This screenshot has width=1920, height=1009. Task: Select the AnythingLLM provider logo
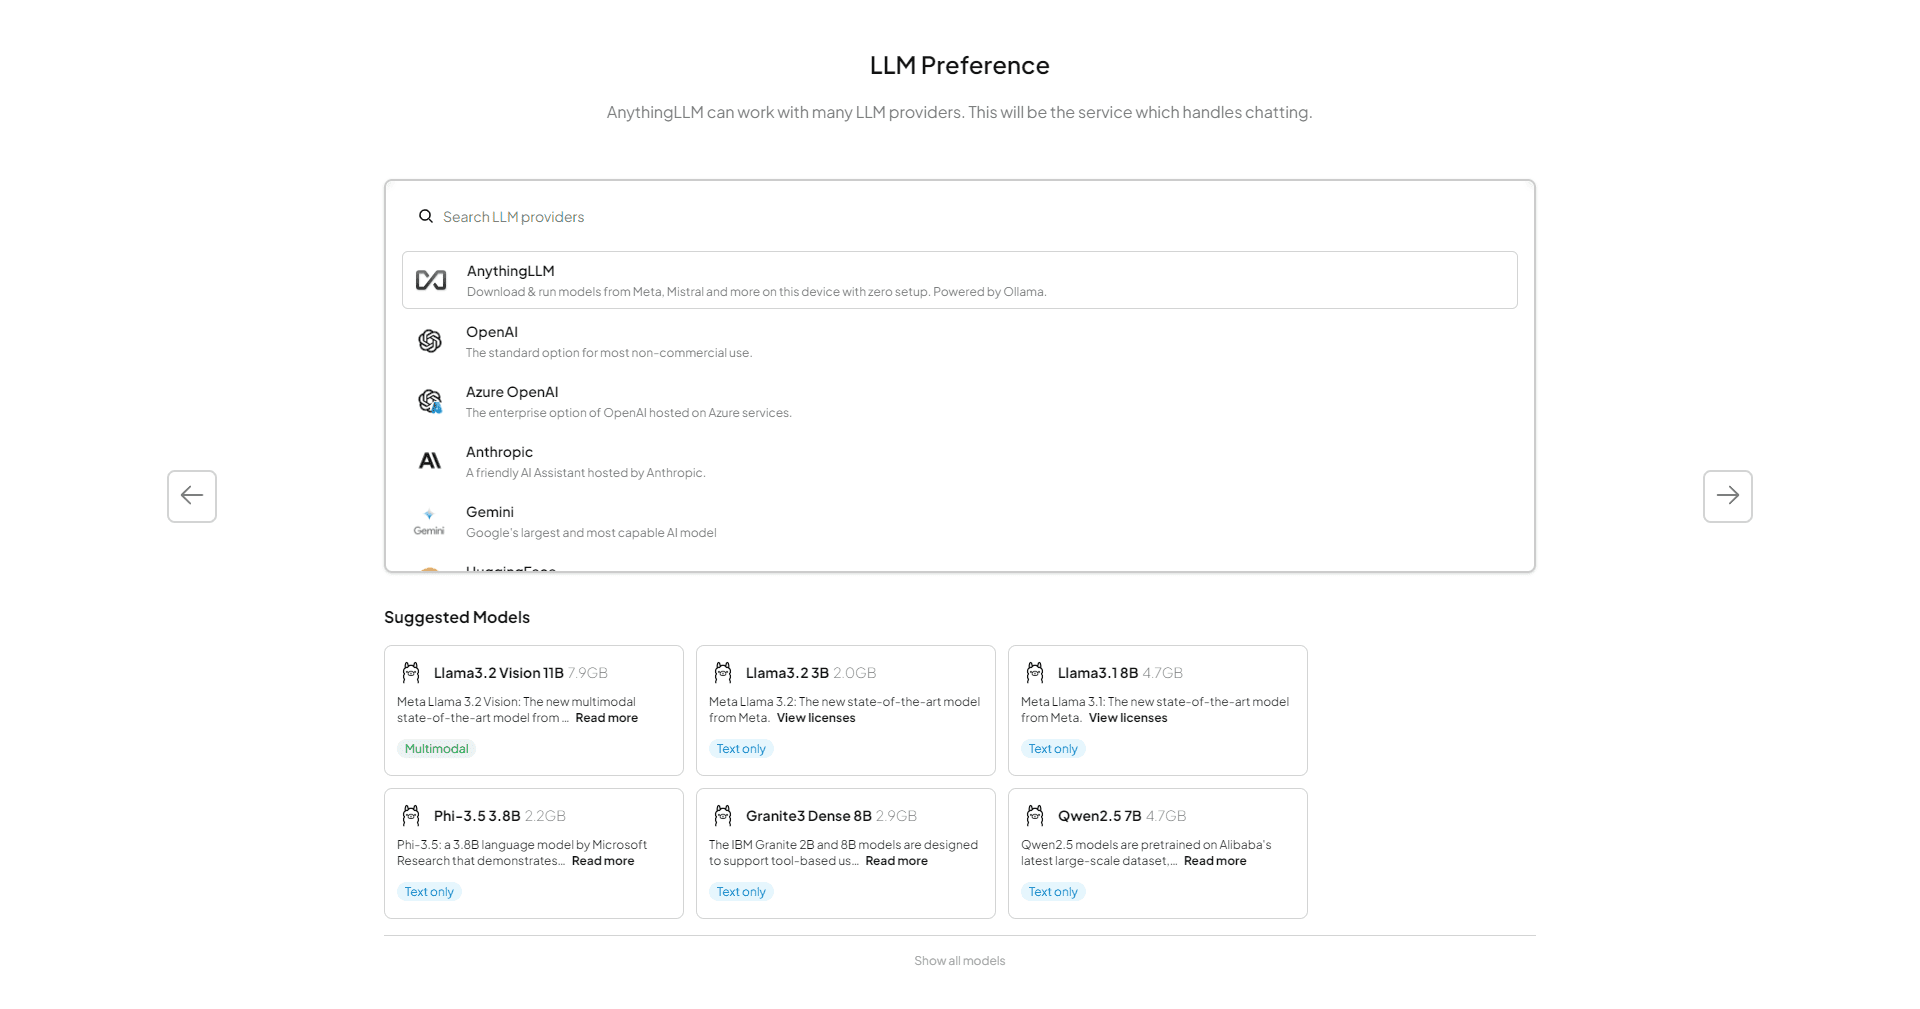click(x=431, y=280)
